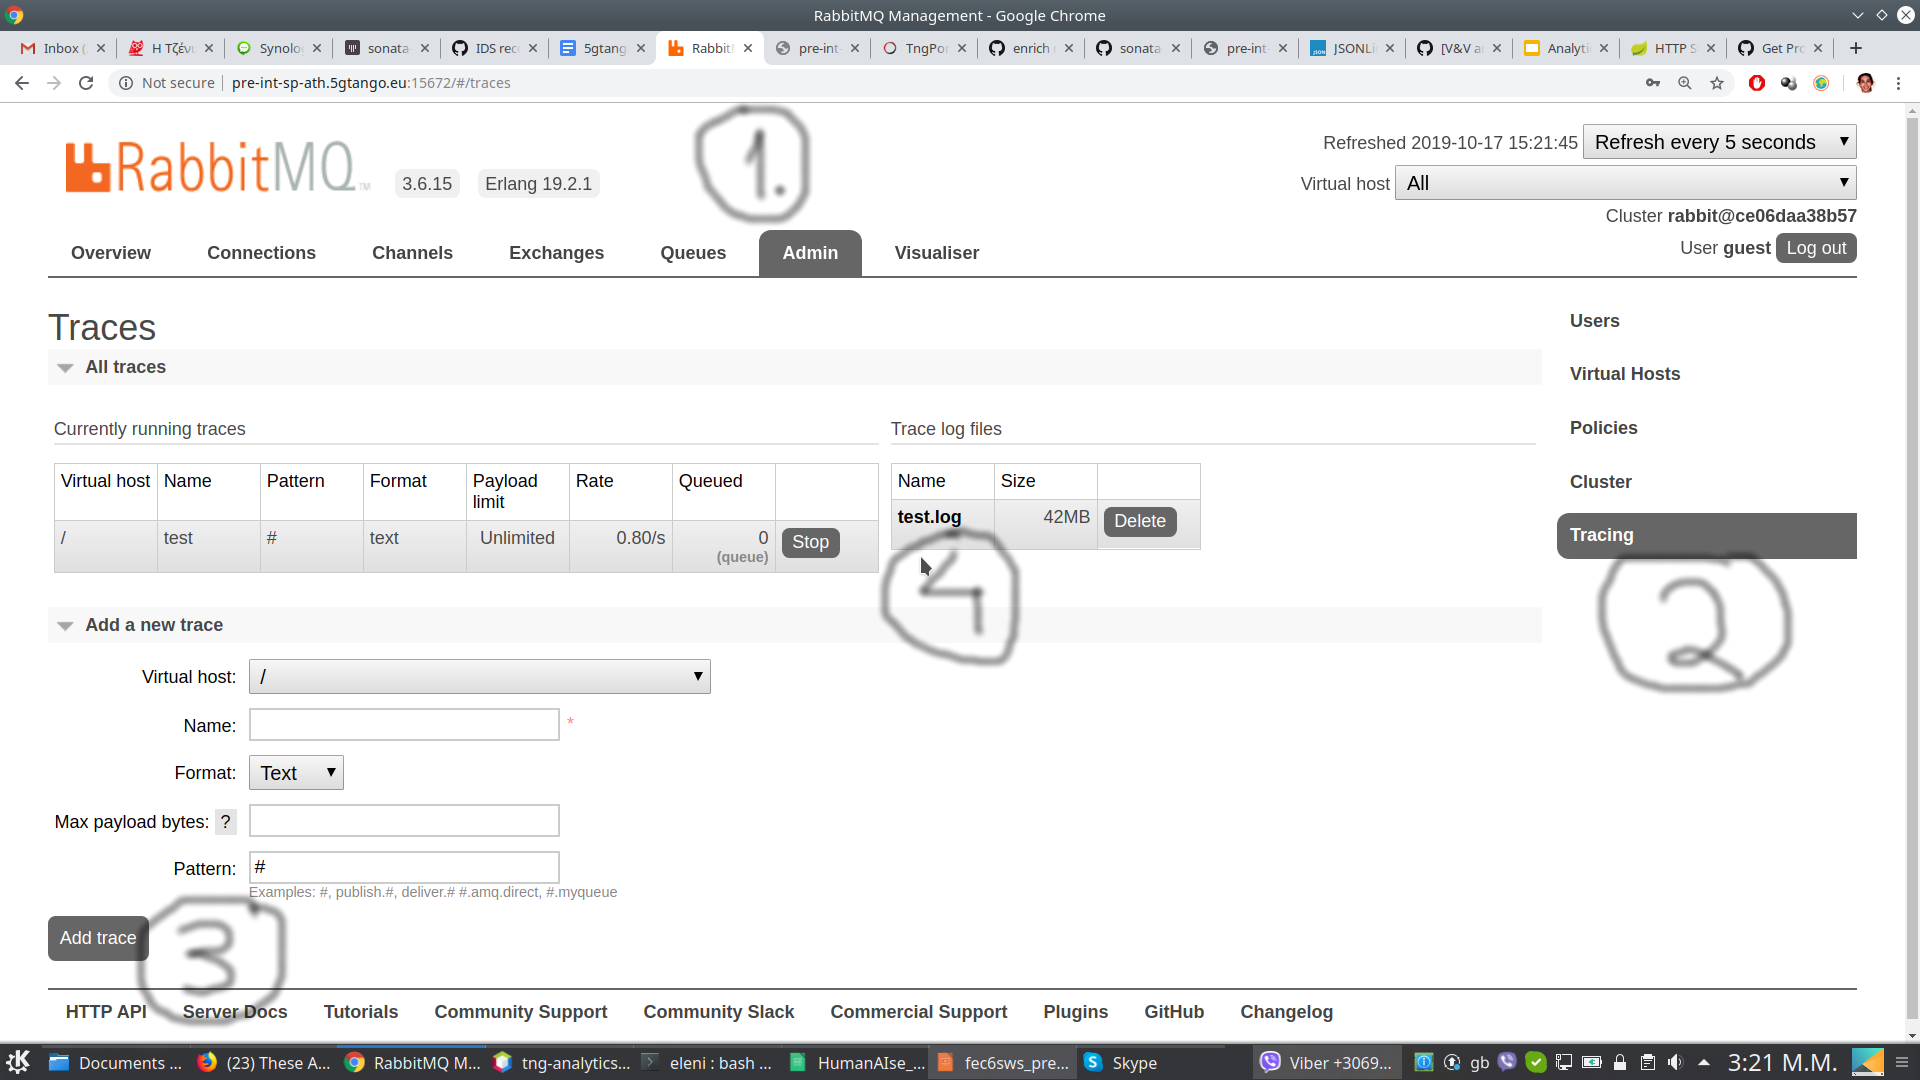Bookmark this page with the star
The height and width of the screenshot is (1080, 1920).
point(1717,83)
